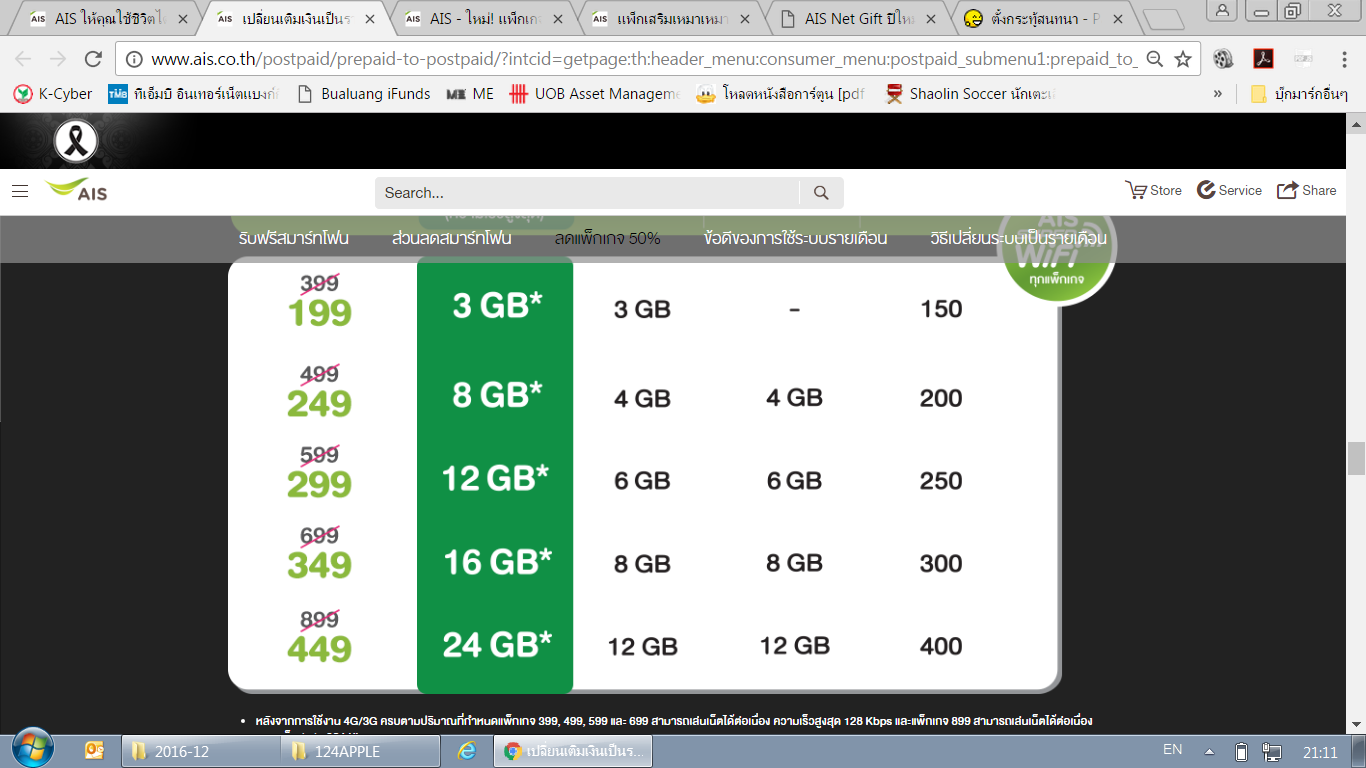Viewport: 1366px width, 768px height.
Task: Click the Share icon link
Action: click(1306, 190)
